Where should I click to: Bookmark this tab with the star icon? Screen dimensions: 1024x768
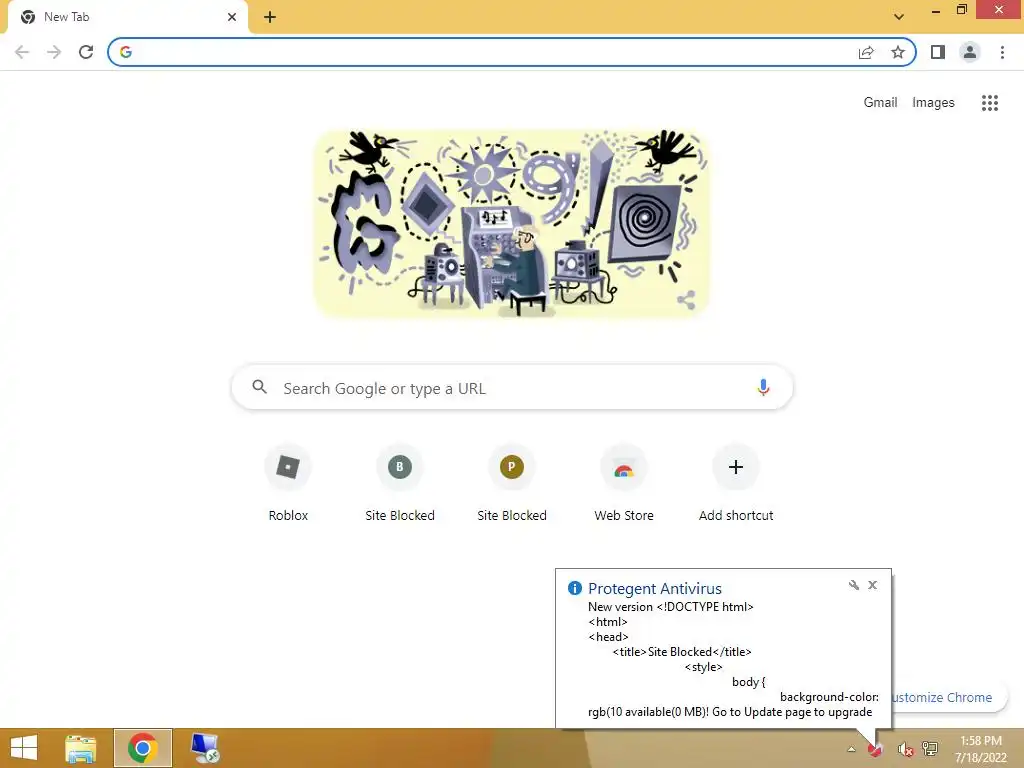pos(898,52)
